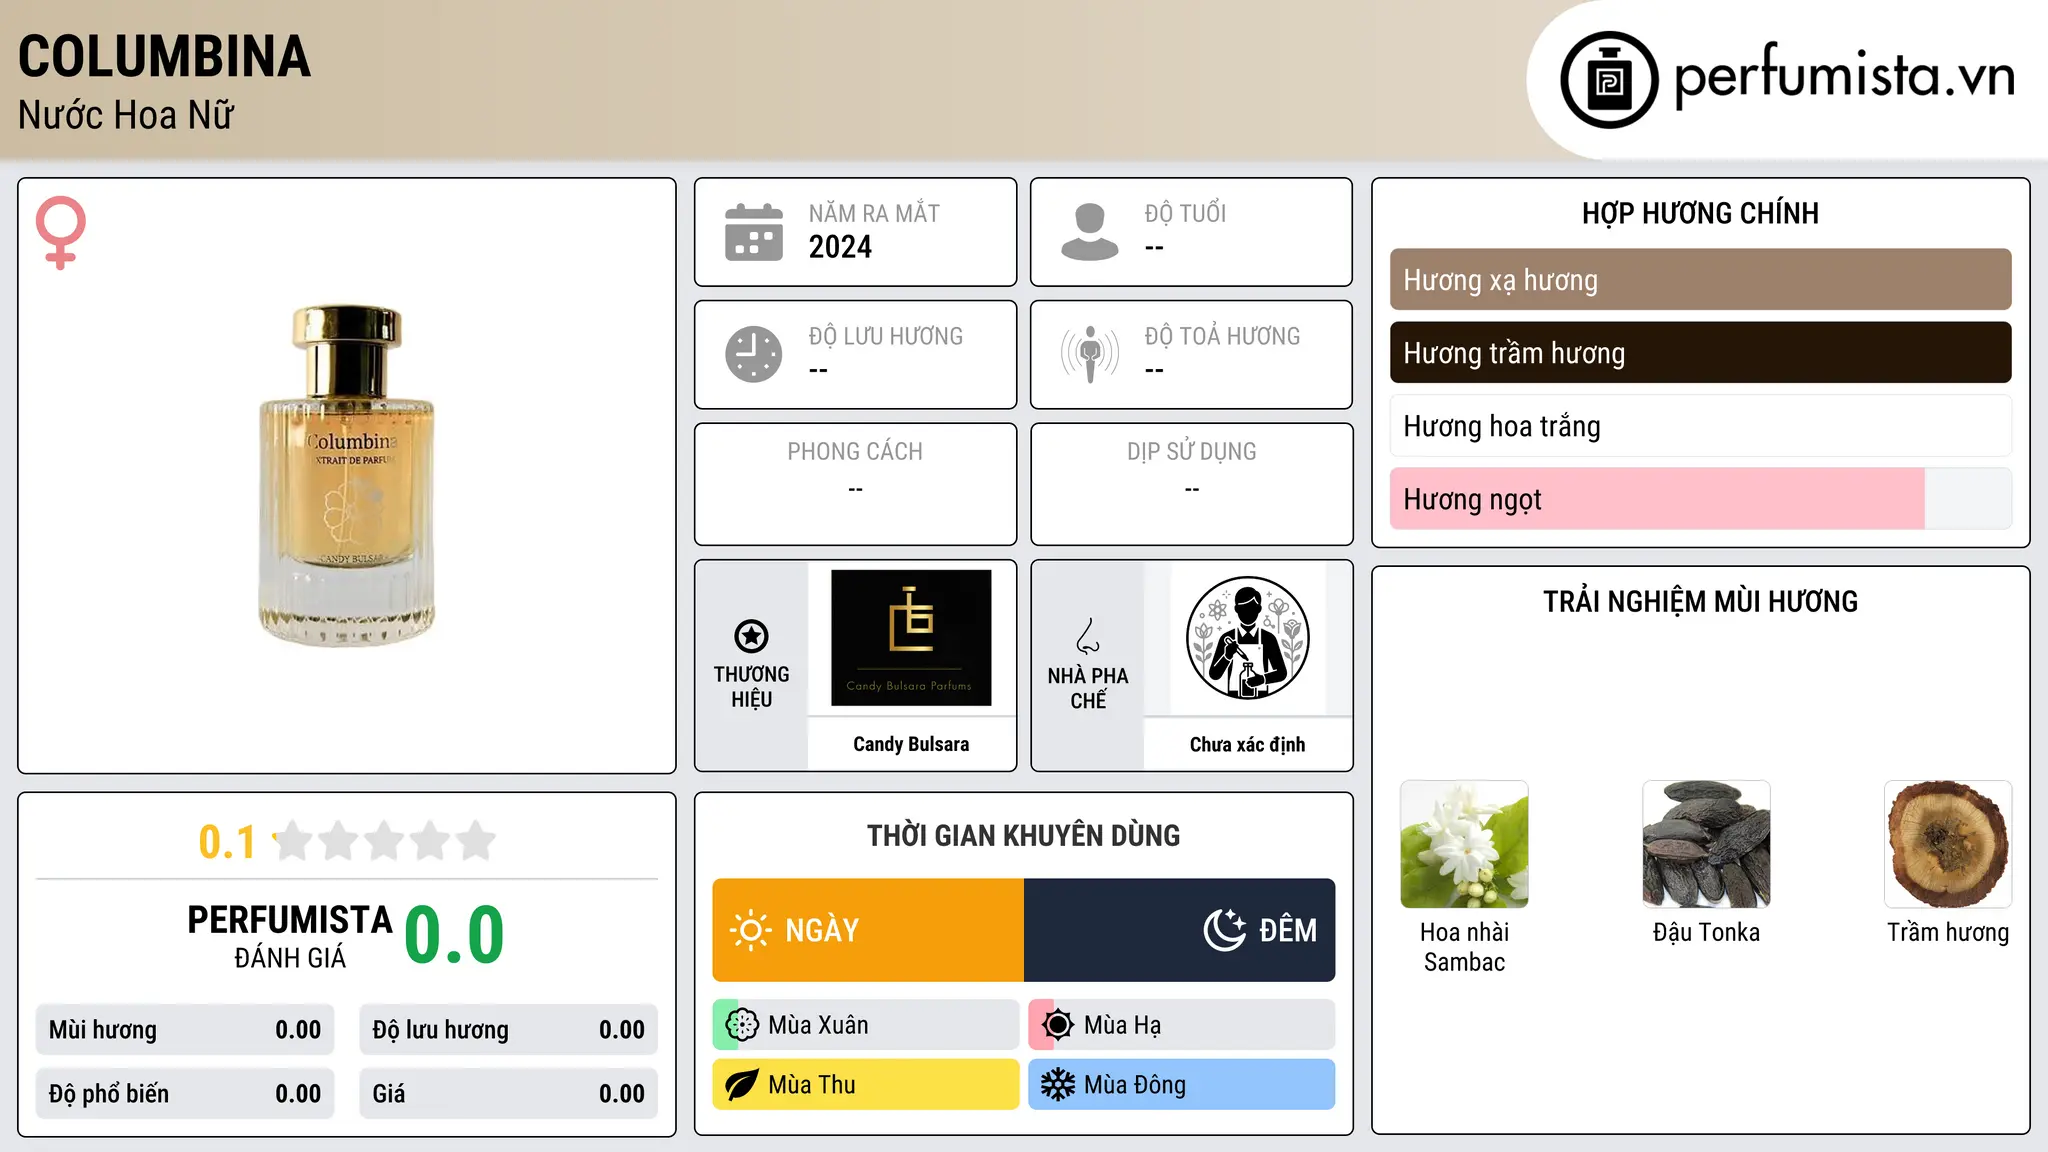Open the Columbina perfume bottle image
2048x1152 pixels.
pyautogui.click(x=347, y=475)
